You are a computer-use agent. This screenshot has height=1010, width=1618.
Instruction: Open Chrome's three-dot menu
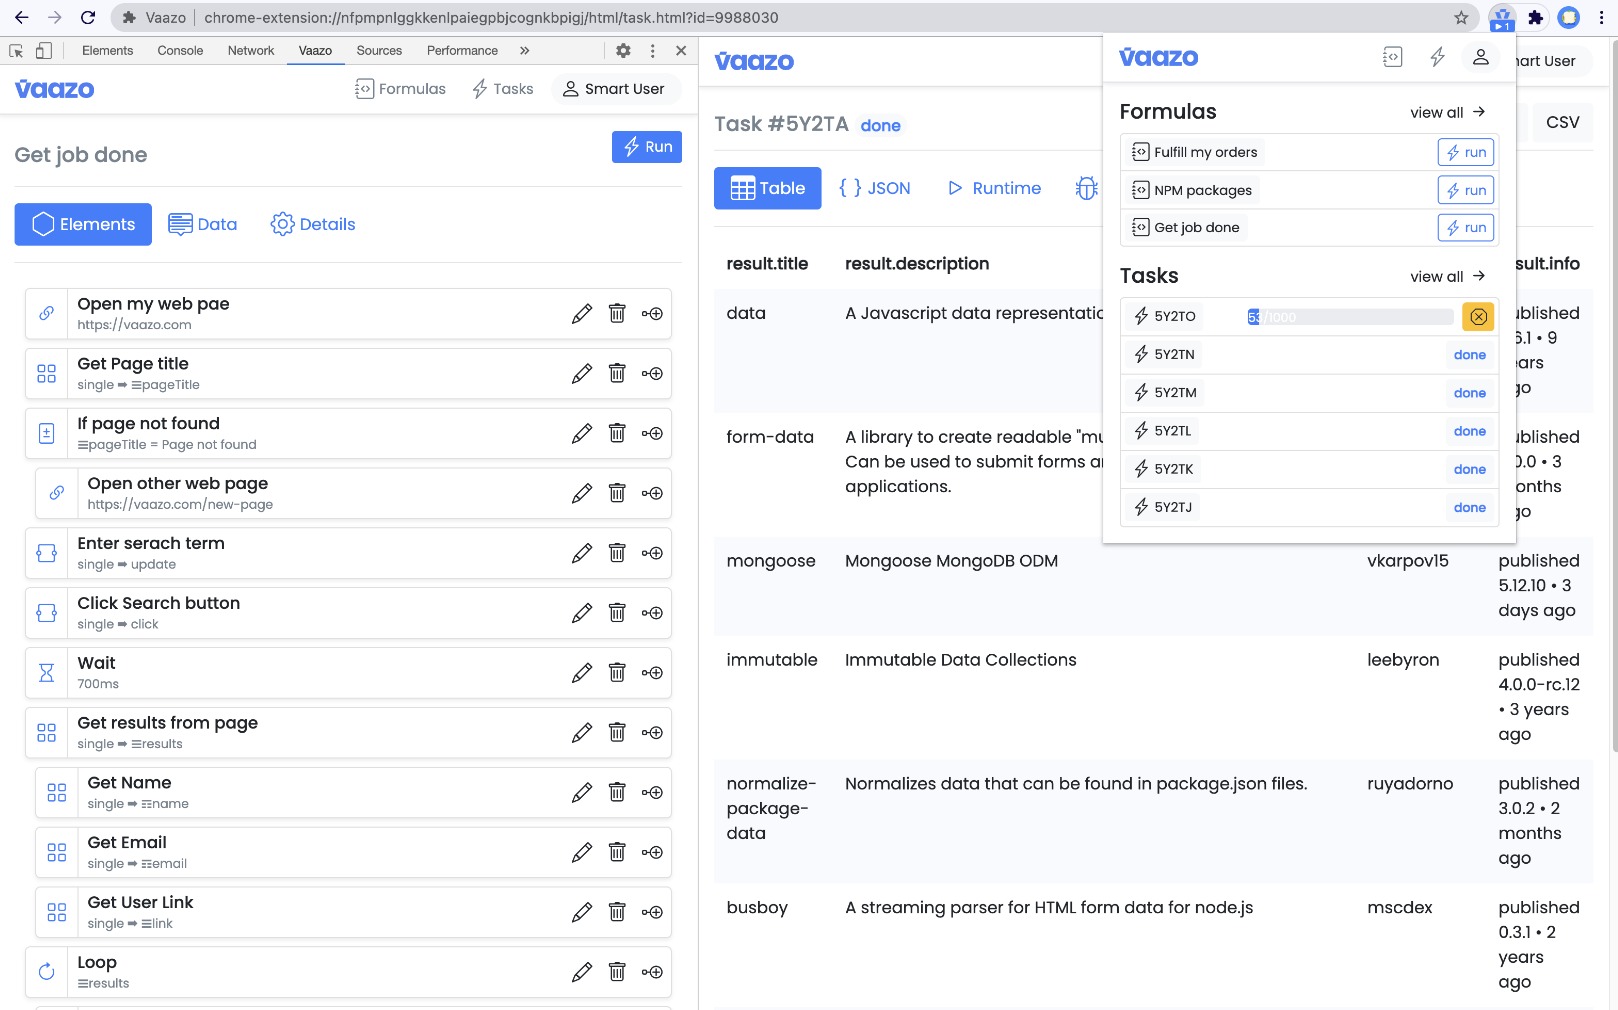(x=1601, y=18)
